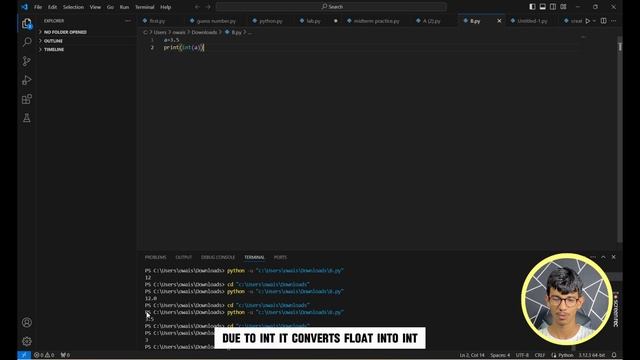Click Downloads in the breadcrumb path
Image resolution: width=640 pixels, height=360 pixels.
204,32
